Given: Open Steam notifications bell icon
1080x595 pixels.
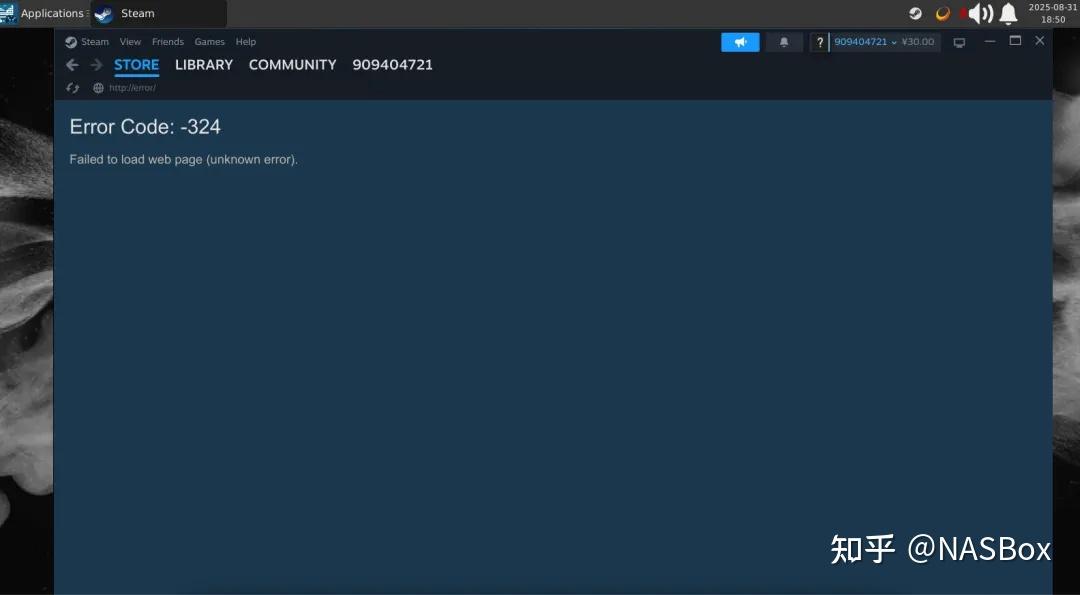Looking at the screenshot, I should click(x=783, y=41).
